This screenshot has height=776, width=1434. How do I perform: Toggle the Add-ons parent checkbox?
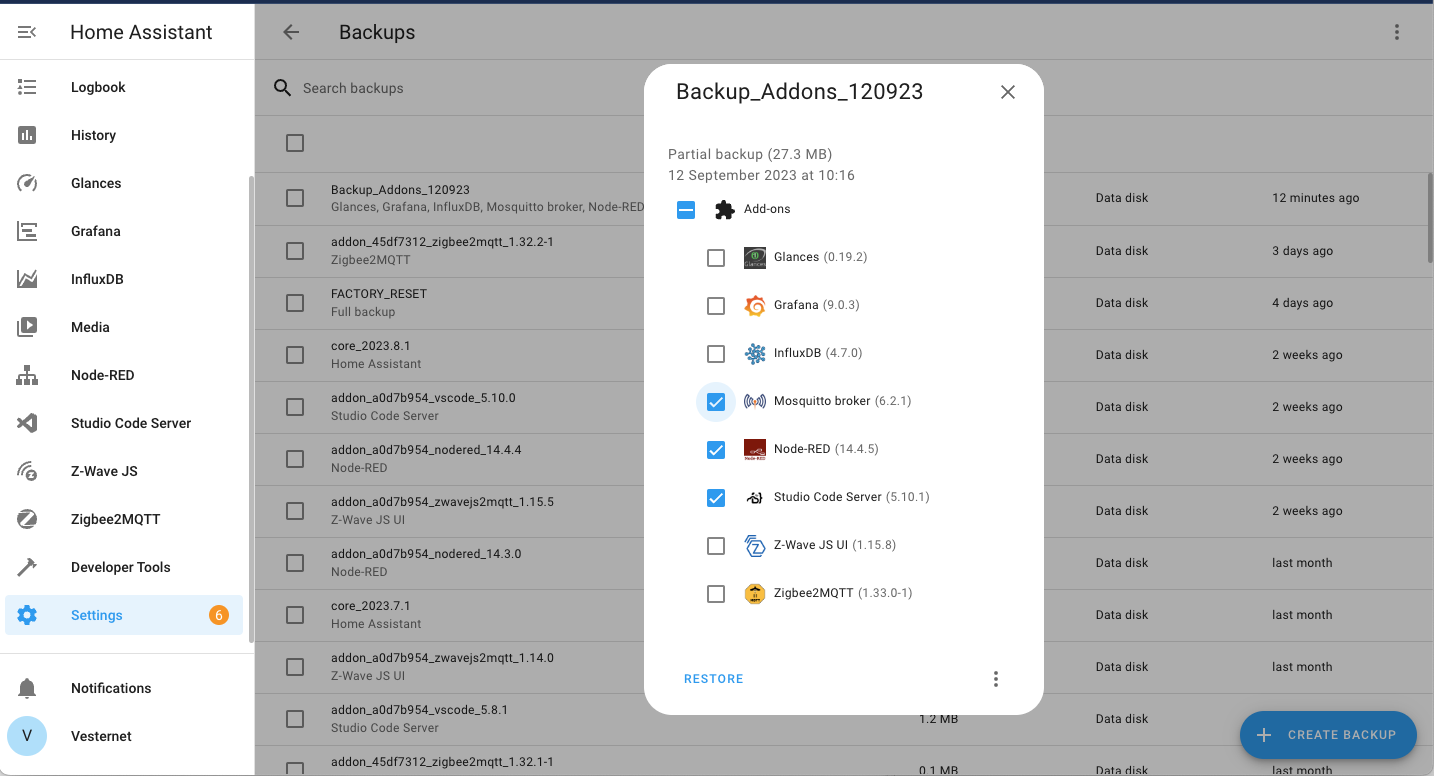686,210
